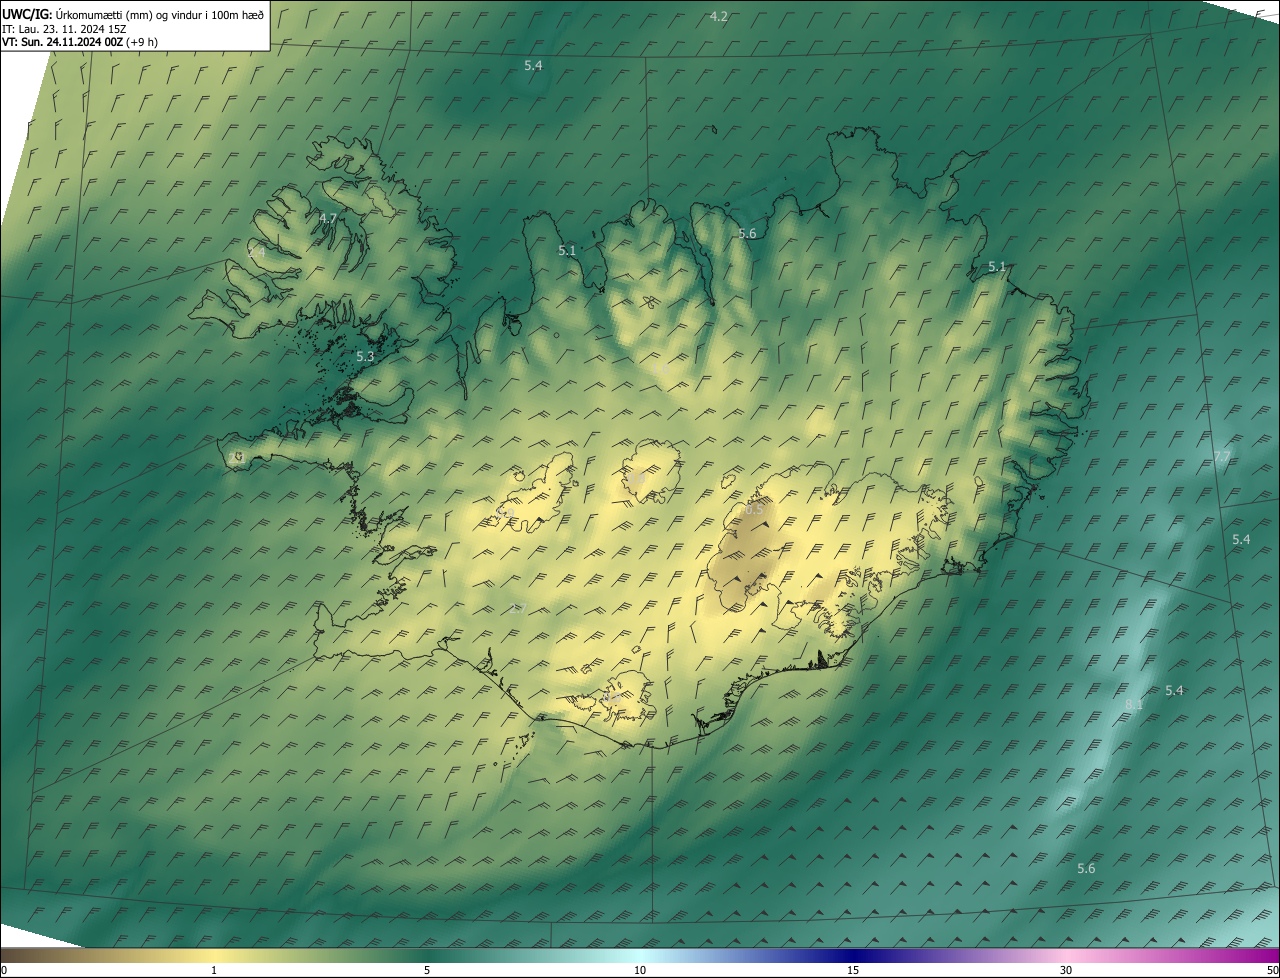This screenshot has height=978, width=1280.
Task: Click the "7.7" value label off the east coast
Action: click(1222, 457)
